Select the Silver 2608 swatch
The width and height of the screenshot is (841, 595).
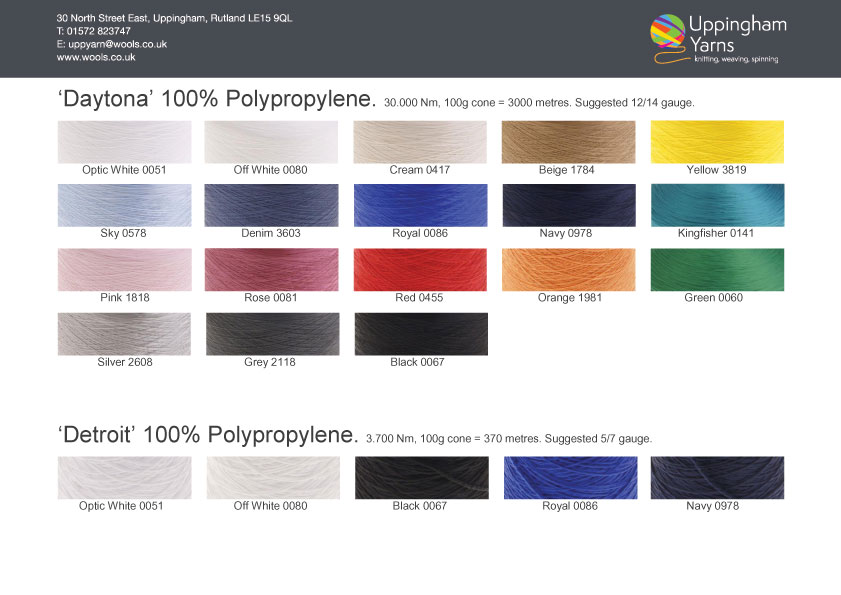pos(124,333)
